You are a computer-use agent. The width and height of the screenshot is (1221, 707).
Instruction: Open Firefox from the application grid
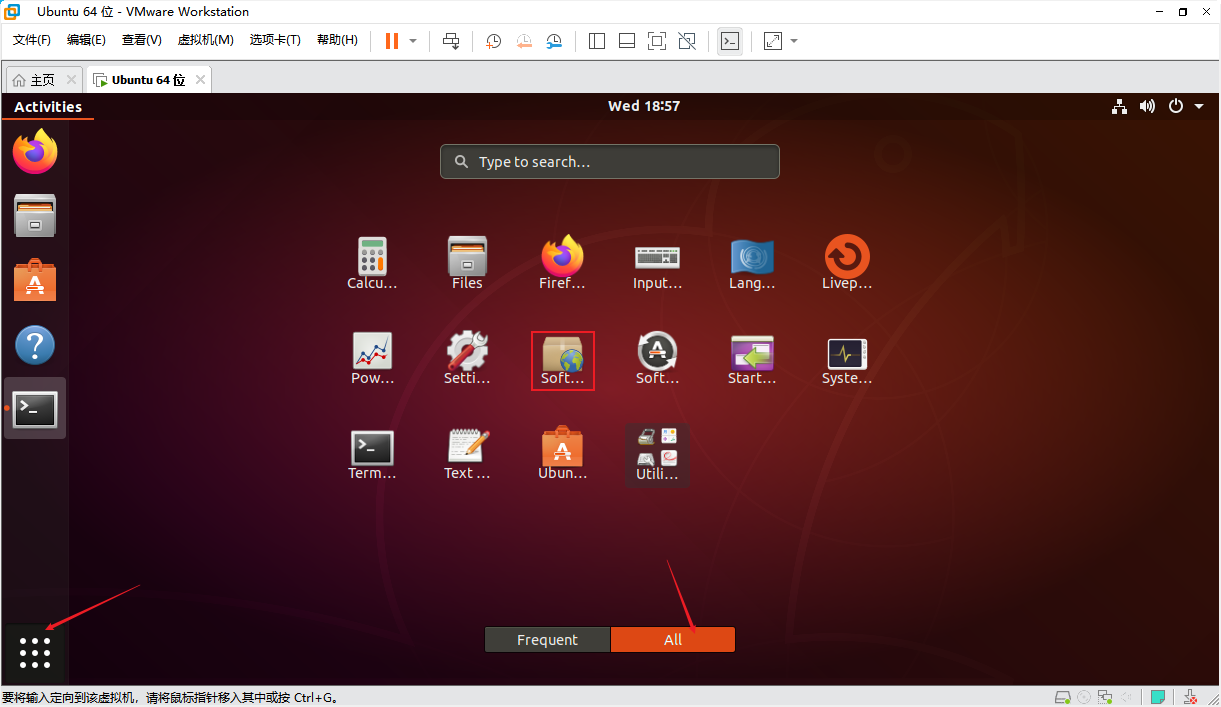click(x=562, y=264)
